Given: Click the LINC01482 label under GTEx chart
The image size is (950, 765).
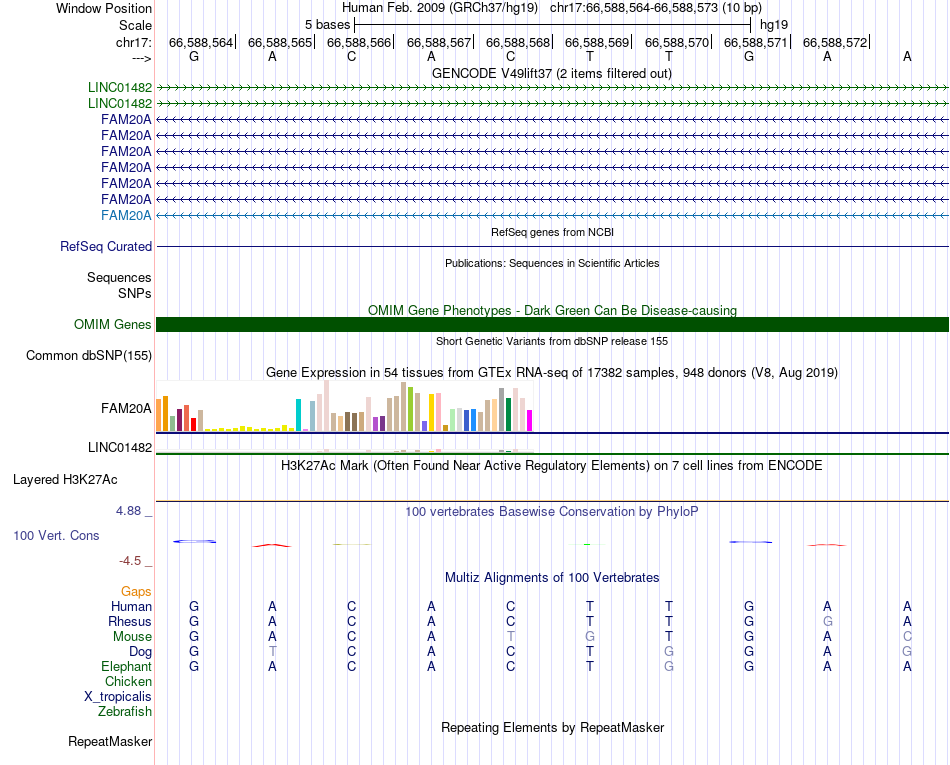Looking at the screenshot, I should click(120, 448).
